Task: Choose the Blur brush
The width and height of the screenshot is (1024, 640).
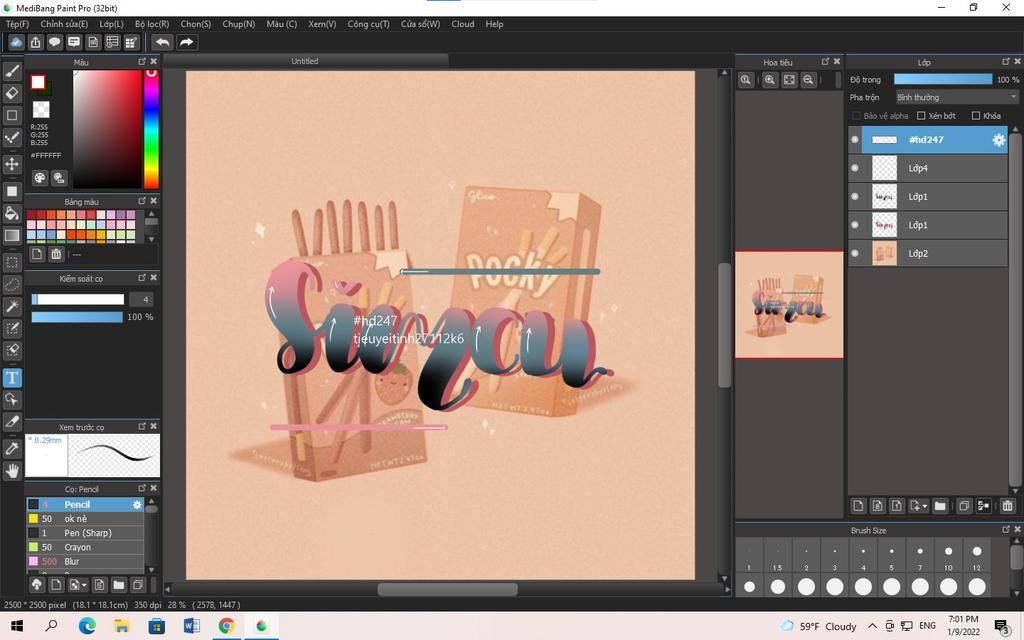Action: pyautogui.click(x=85, y=562)
